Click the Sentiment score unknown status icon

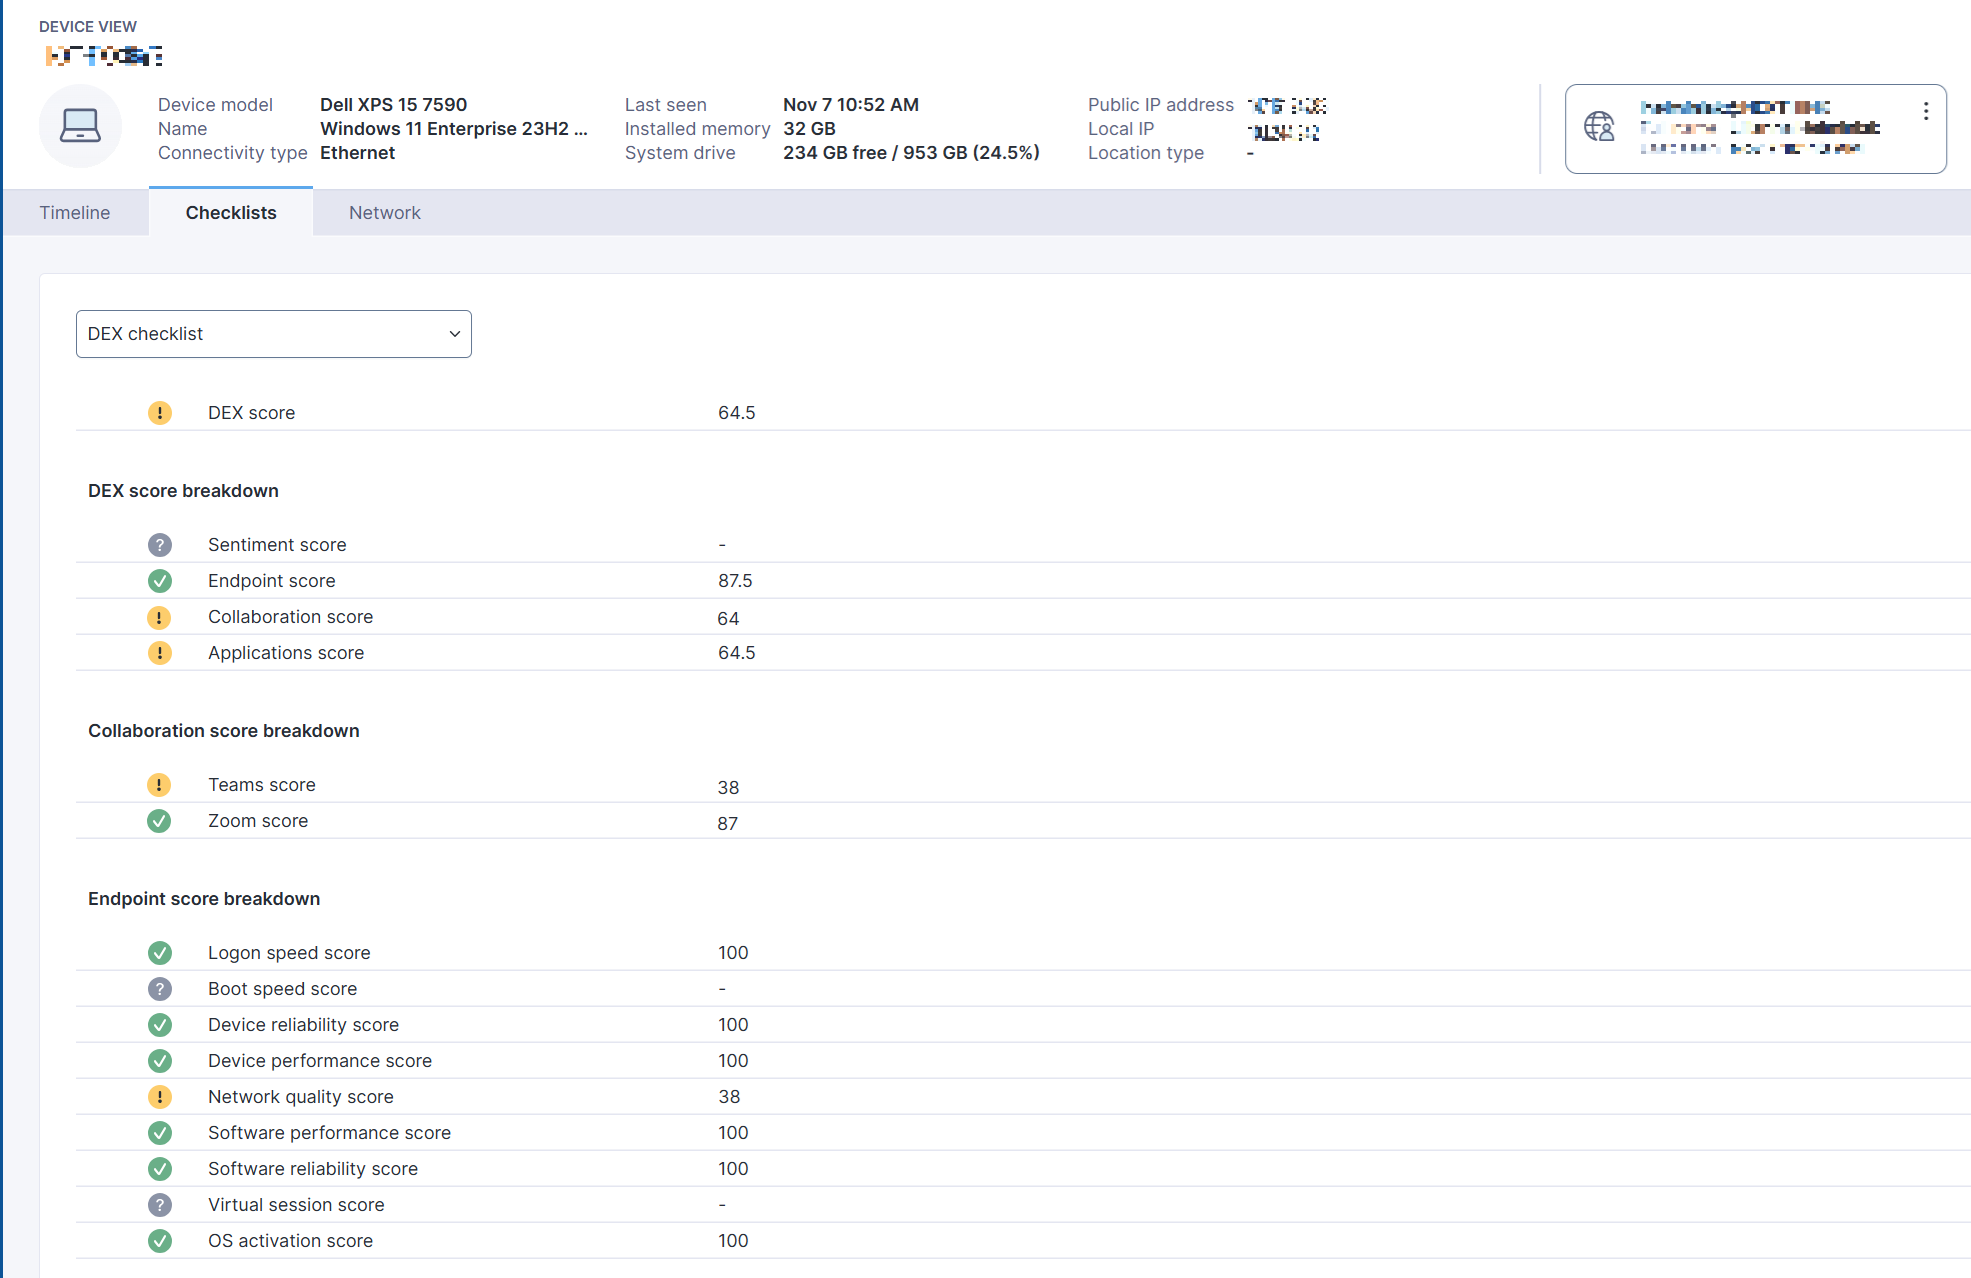click(160, 545)
